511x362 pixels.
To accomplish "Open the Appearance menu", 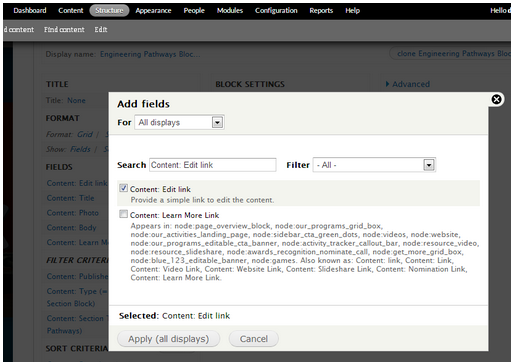I will [x=153, y=11].
